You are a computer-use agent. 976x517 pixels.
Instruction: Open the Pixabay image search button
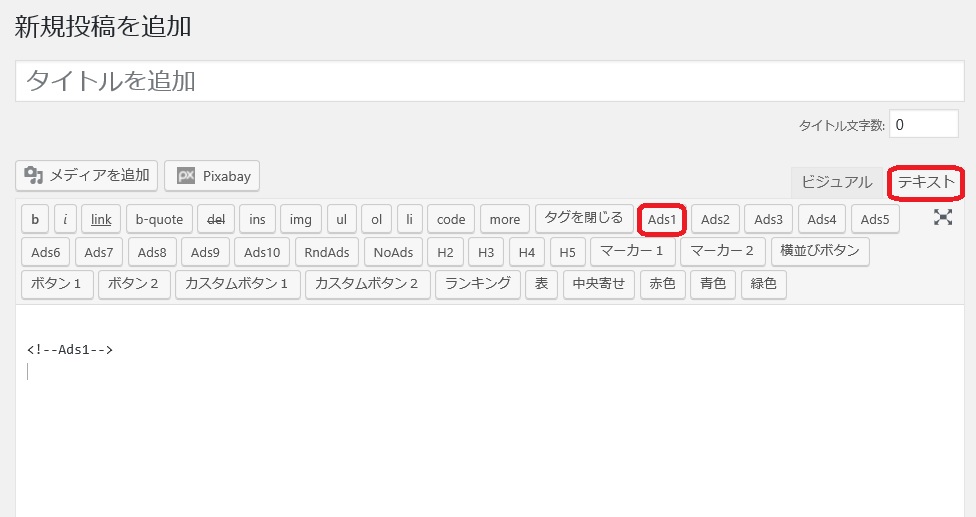point(212,176)
